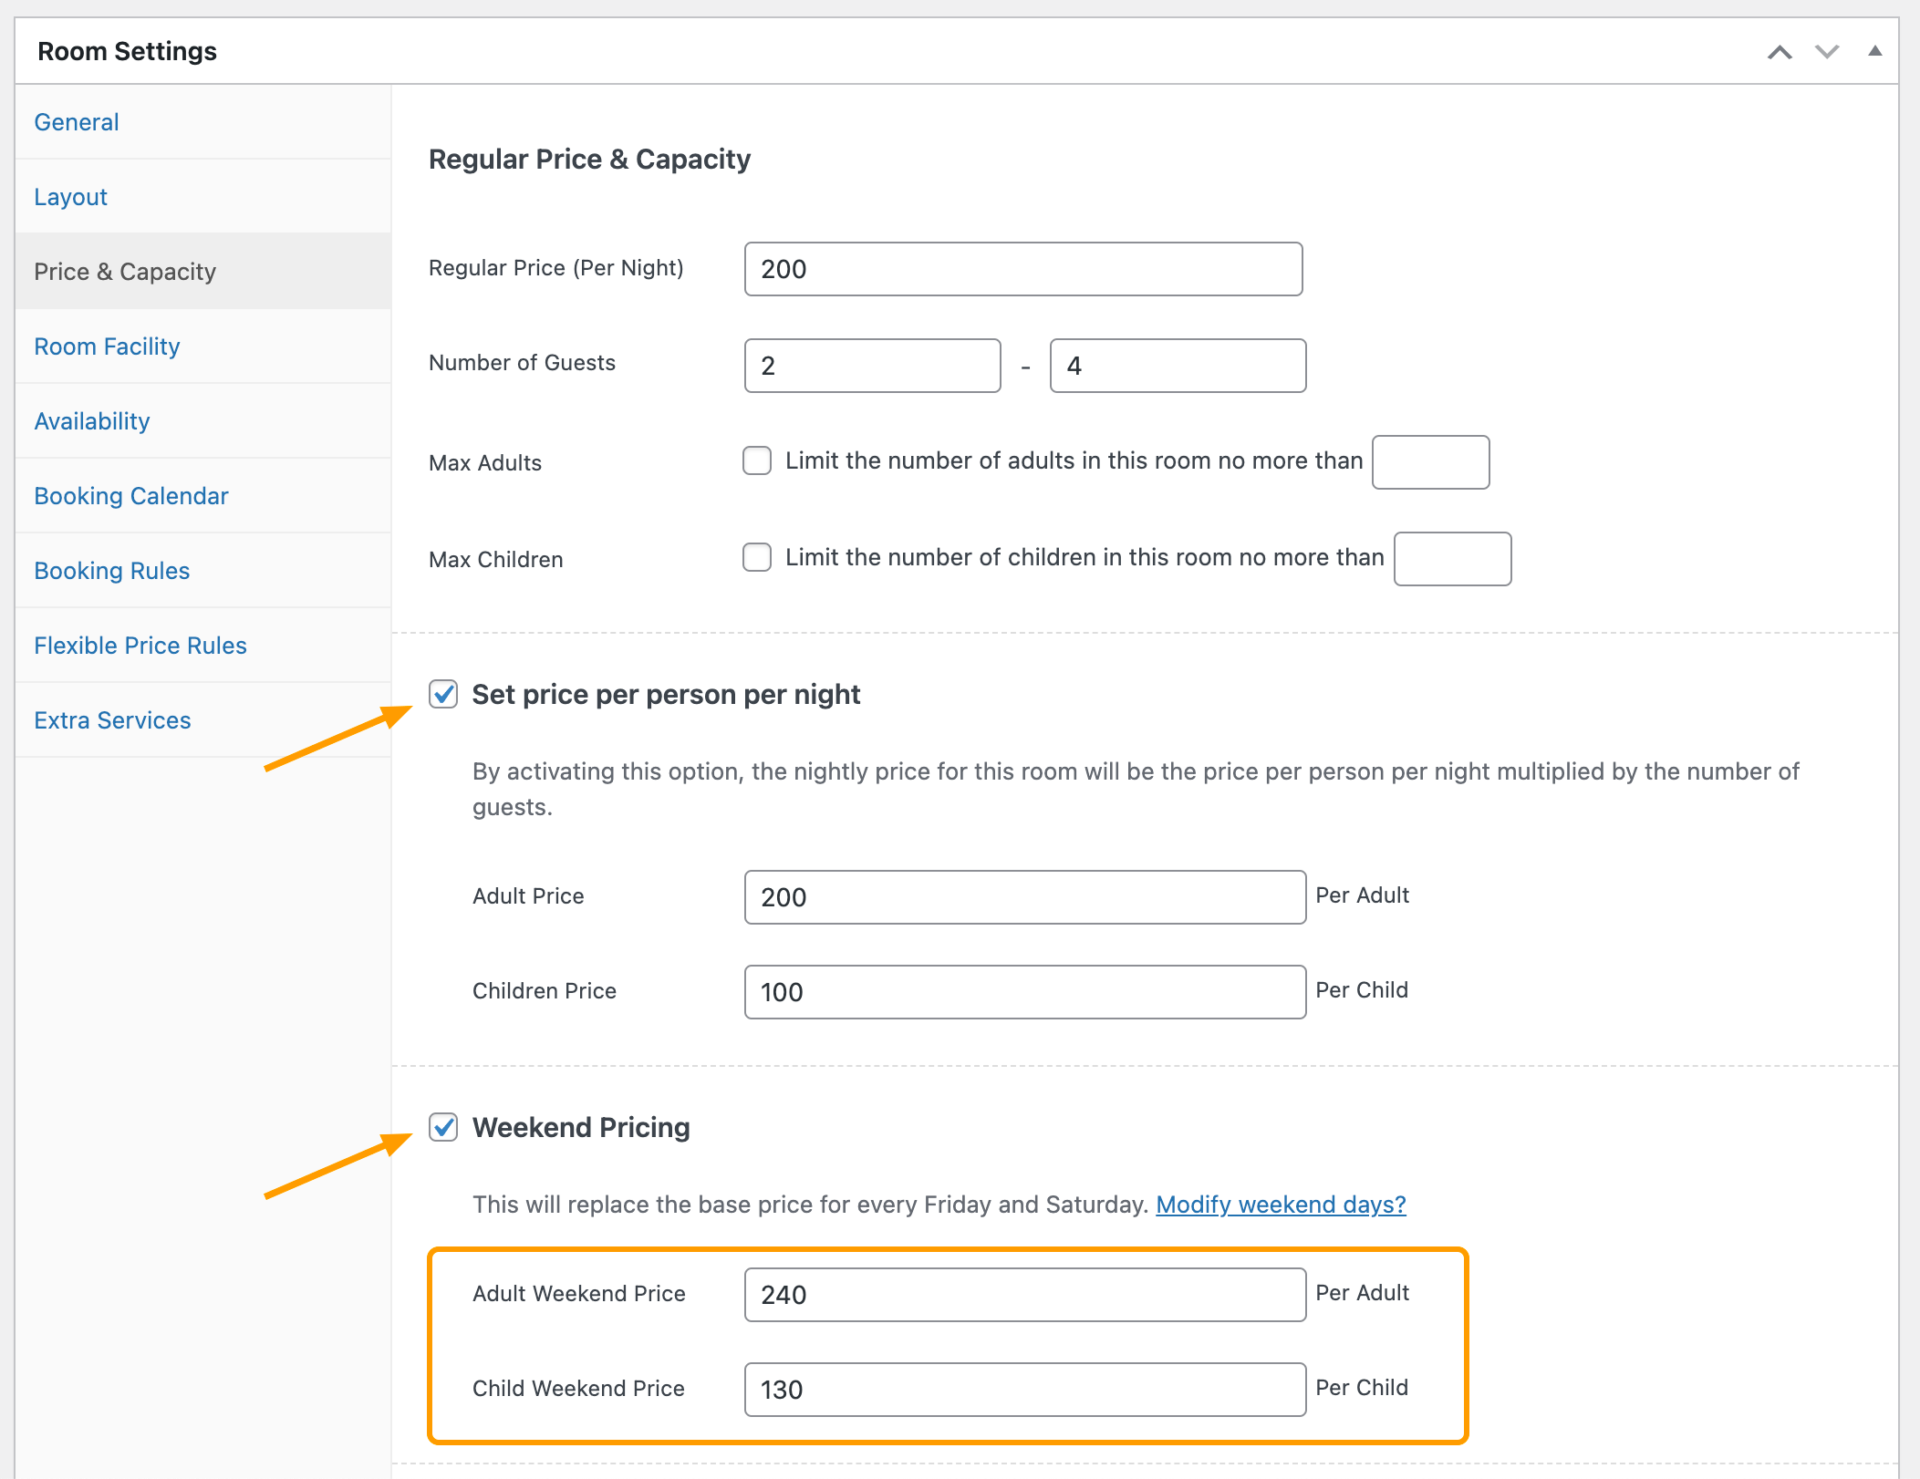Open the Modify weekend days link
1920x1479 pixels.
pos(1280,1204)
